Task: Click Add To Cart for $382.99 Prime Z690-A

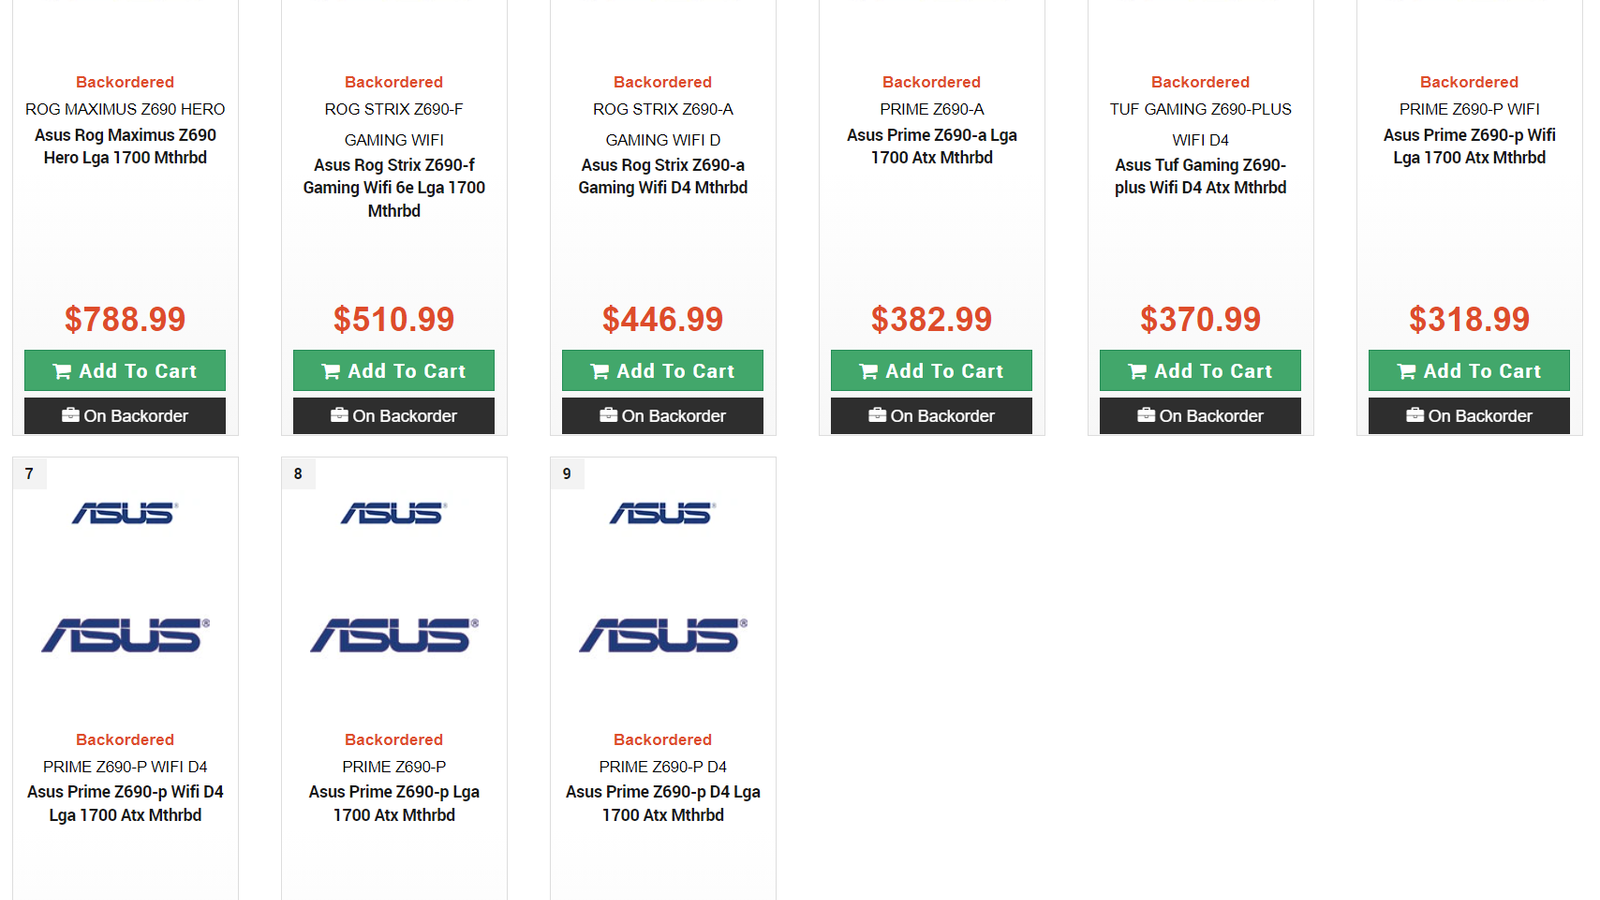Action: [931, 371]
